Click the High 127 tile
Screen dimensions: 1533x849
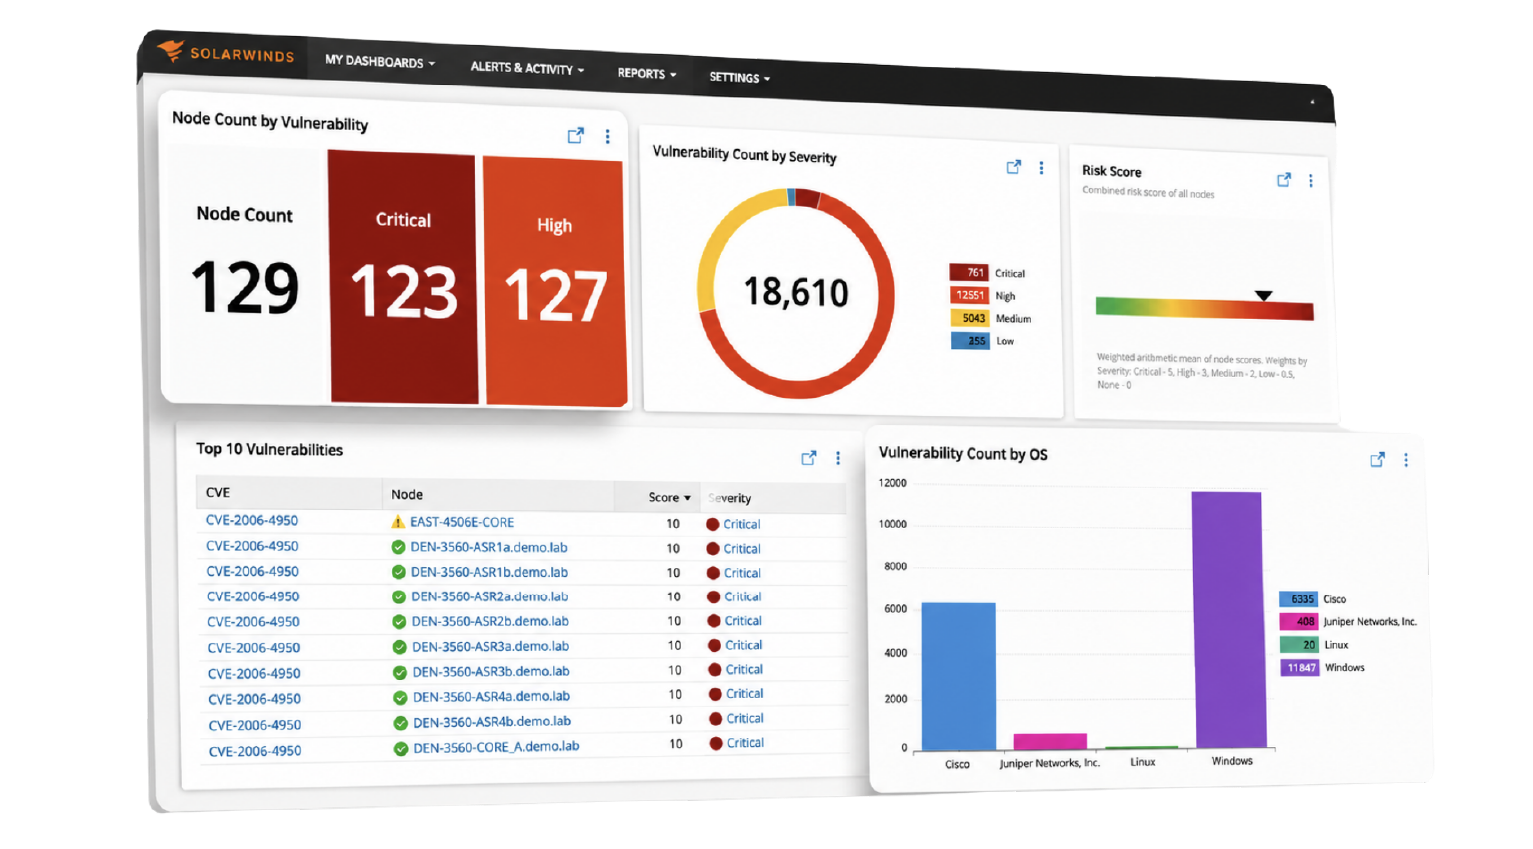555,281
